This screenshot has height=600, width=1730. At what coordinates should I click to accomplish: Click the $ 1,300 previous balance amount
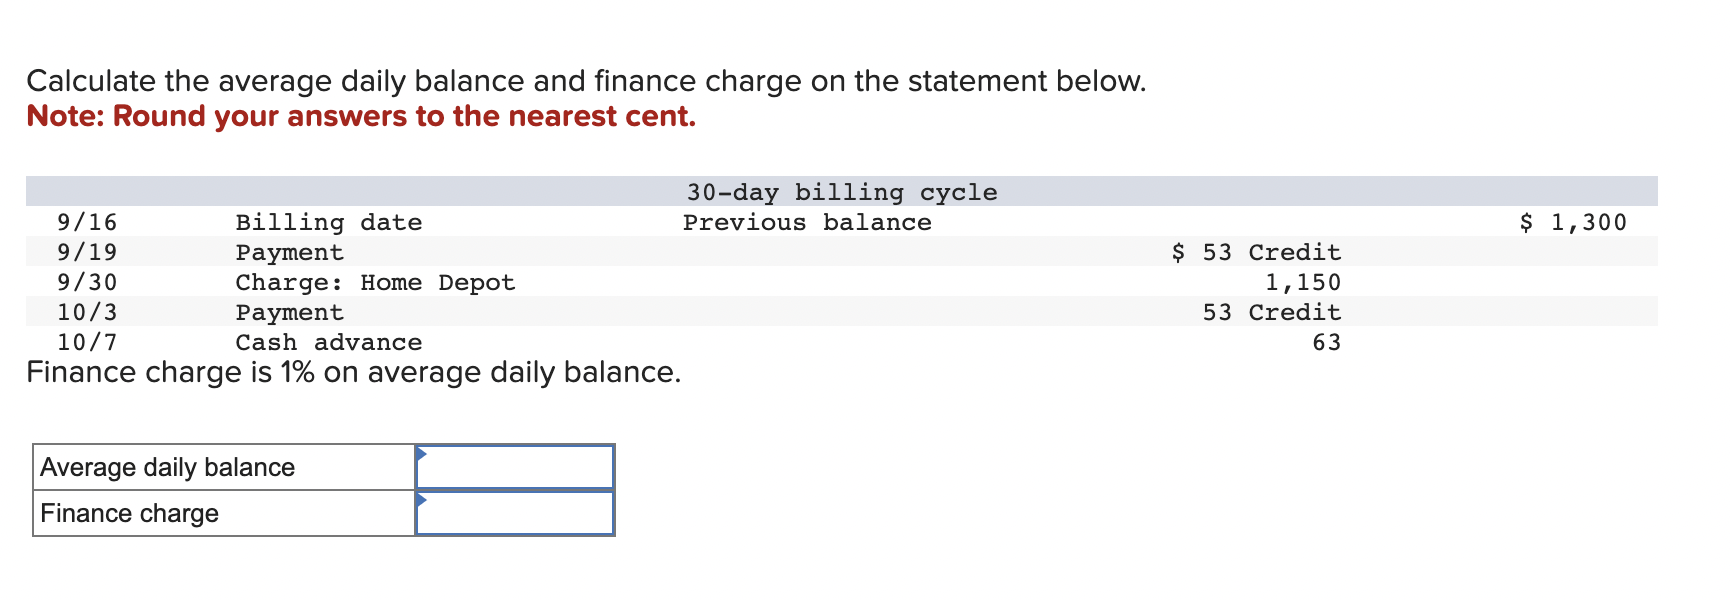point(1573,222)
